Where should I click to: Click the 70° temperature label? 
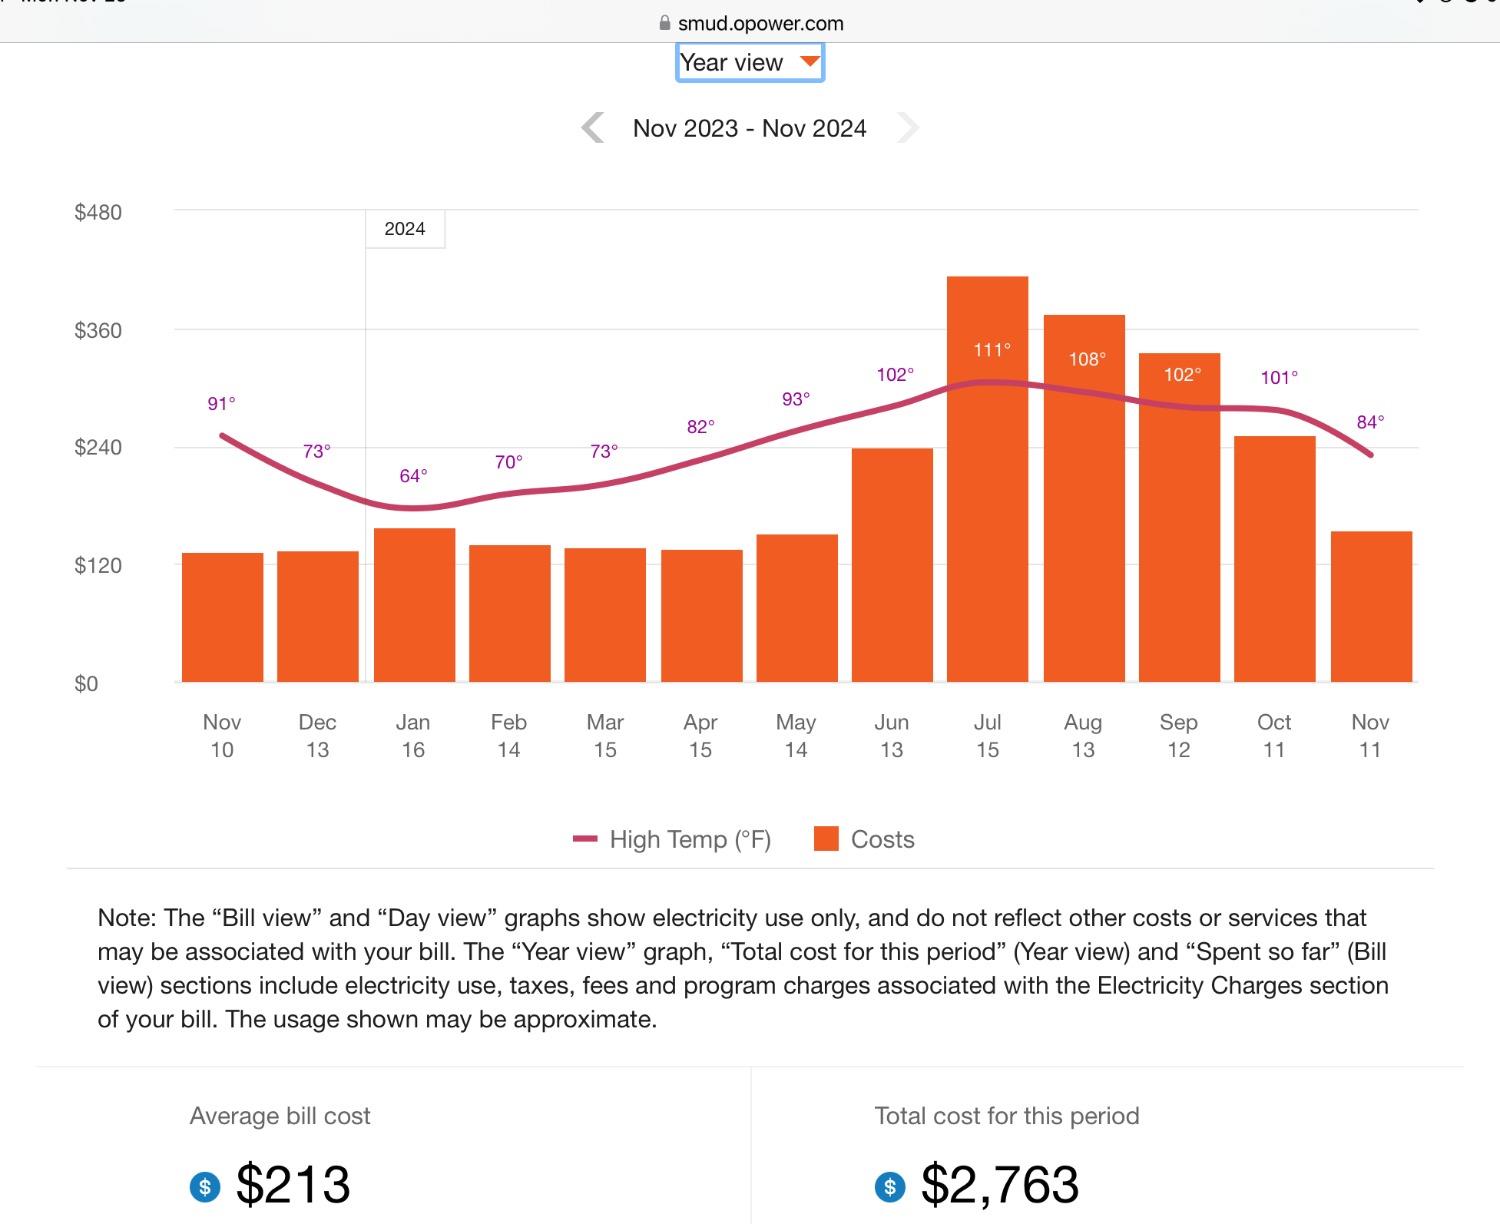coord(508,462)
